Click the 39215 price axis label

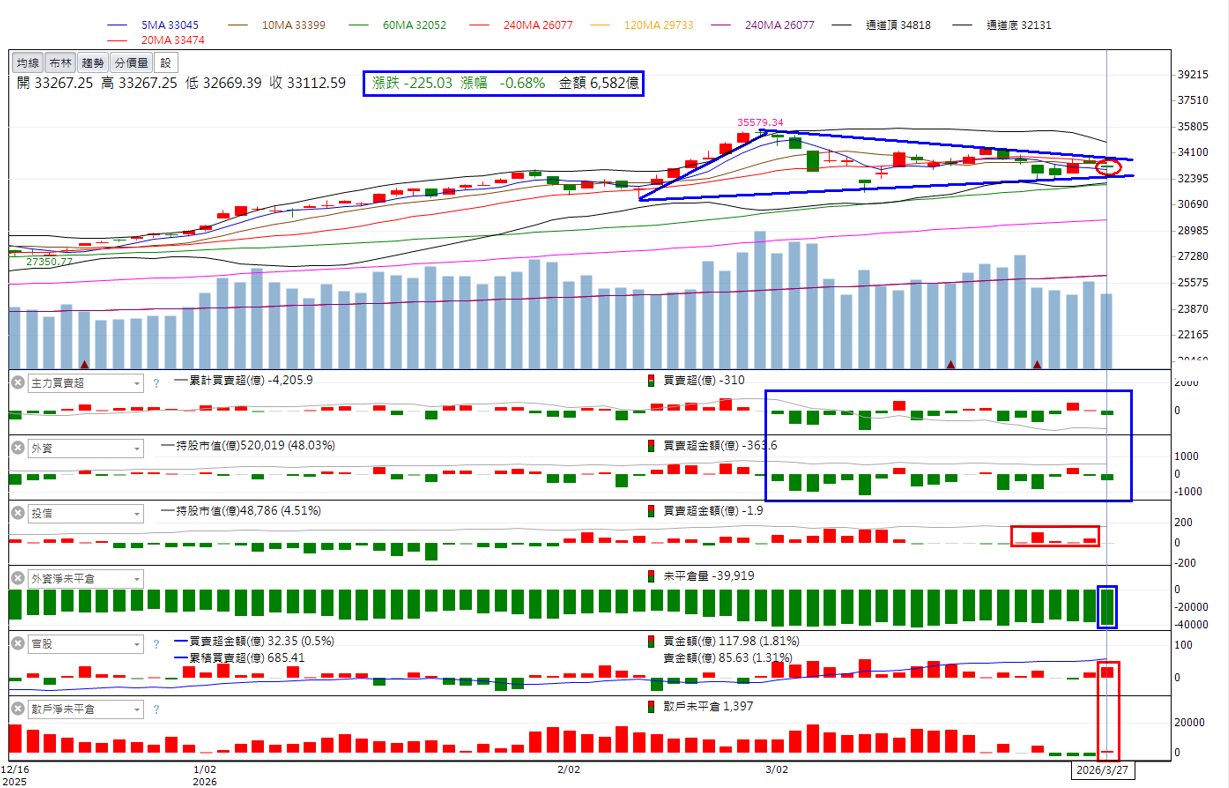pyautogui.click(x=1194, y=75)
